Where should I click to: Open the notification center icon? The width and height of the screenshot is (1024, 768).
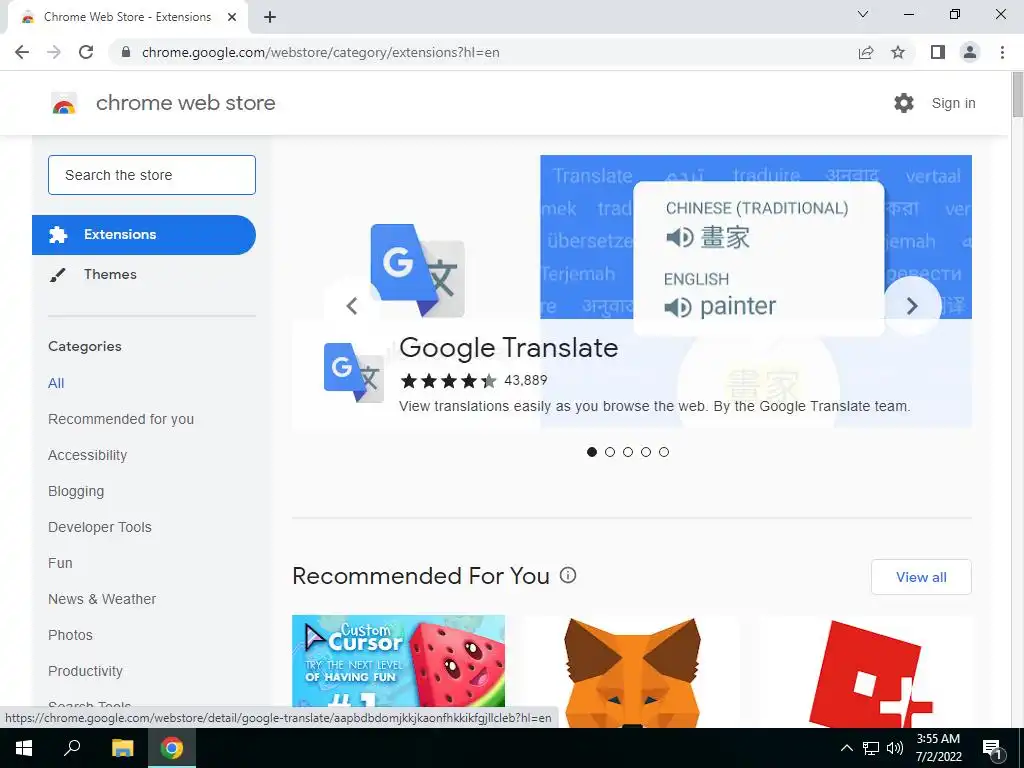pyautogui.click(x=993, y=749)
